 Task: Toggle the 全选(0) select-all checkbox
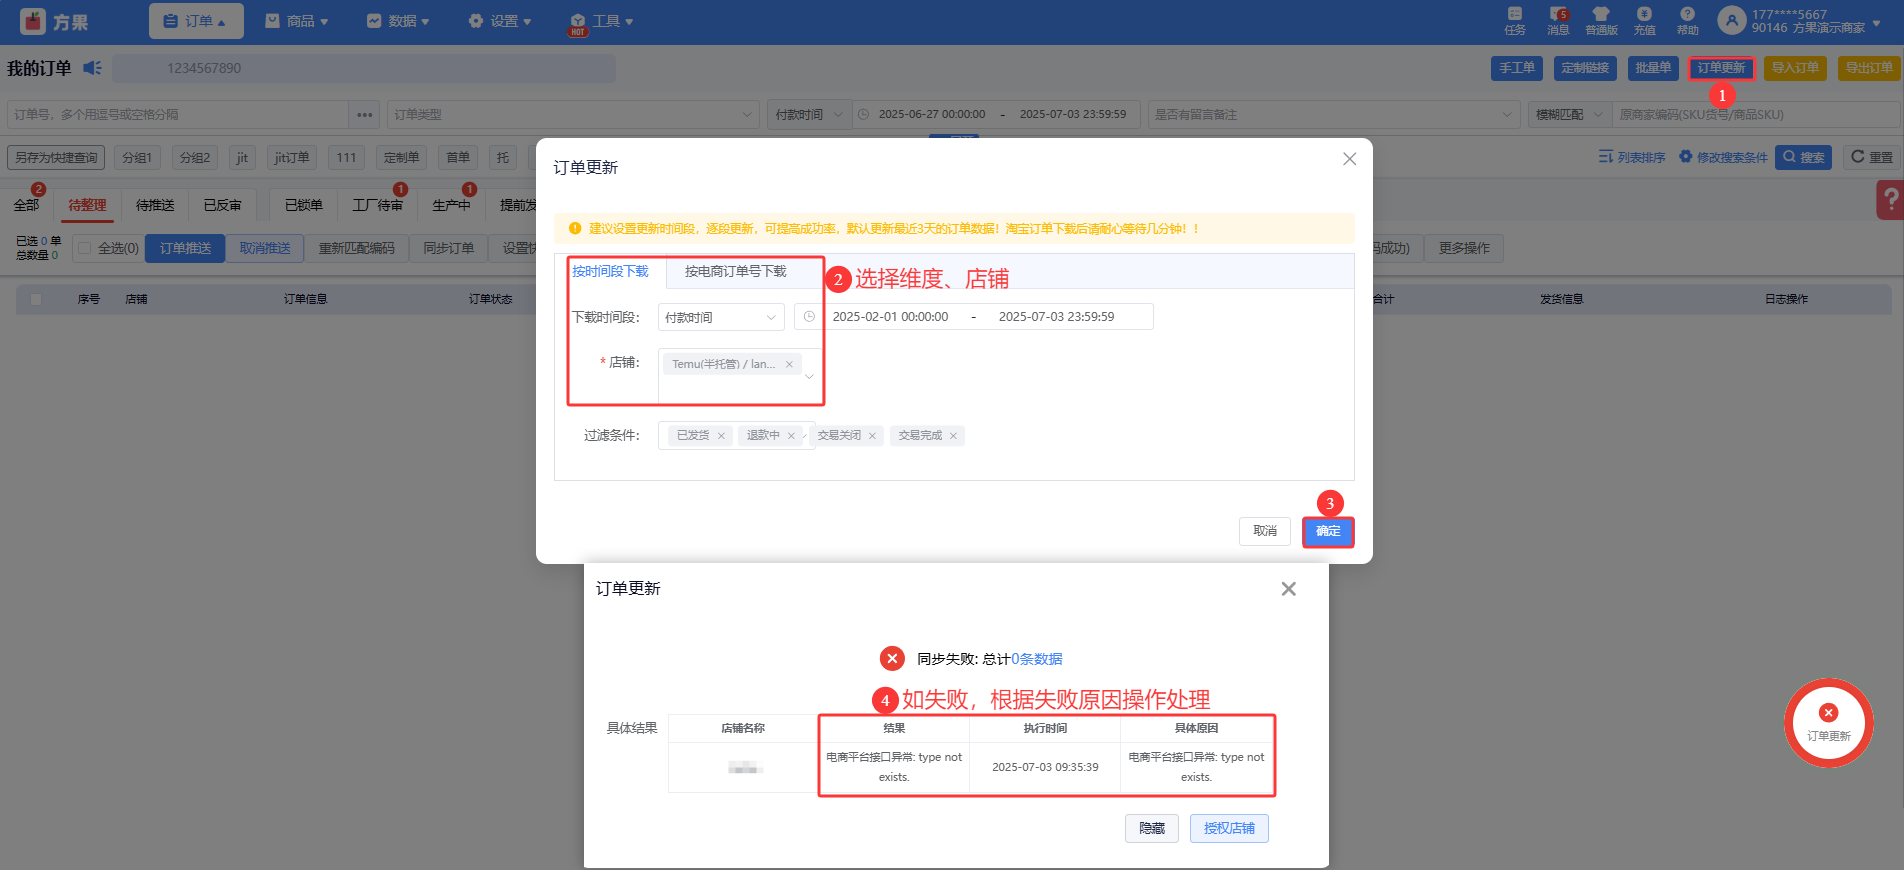tap(85, 248)
